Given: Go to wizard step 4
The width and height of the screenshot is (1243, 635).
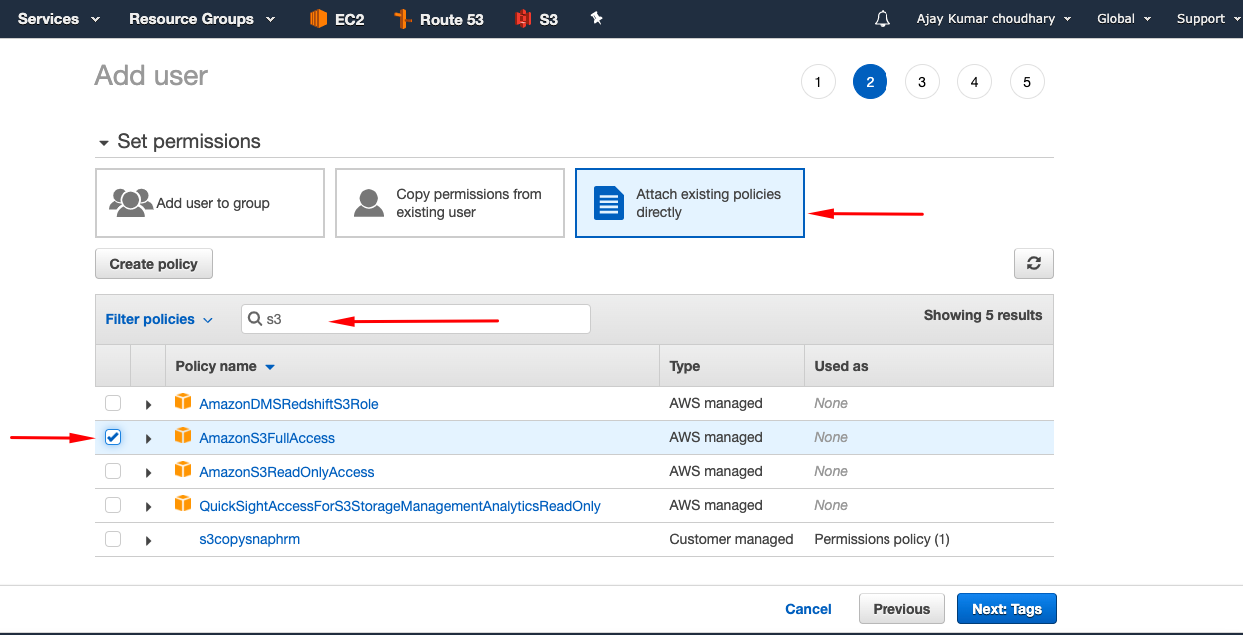Looking at the screenshot, I should [974, 82].
